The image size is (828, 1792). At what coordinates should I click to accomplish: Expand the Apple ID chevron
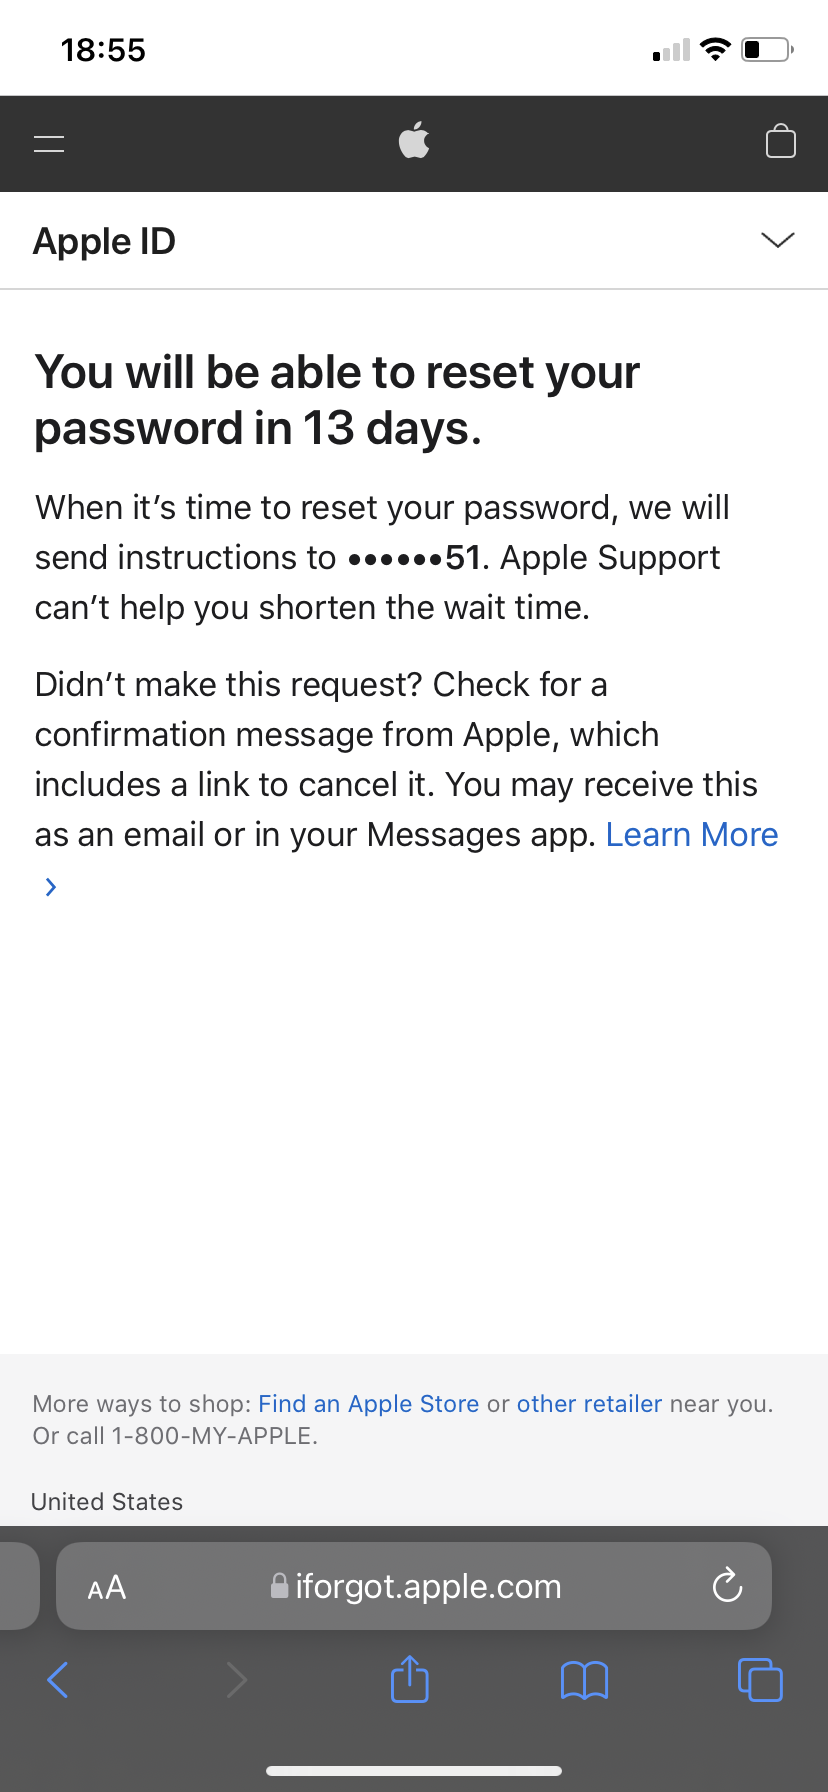pos(777,240)
